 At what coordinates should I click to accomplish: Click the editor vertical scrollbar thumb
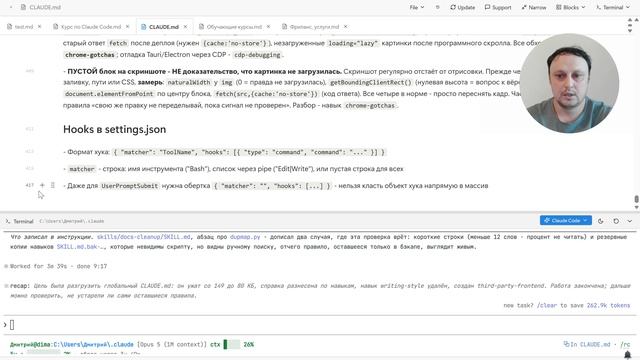point(636,199)
